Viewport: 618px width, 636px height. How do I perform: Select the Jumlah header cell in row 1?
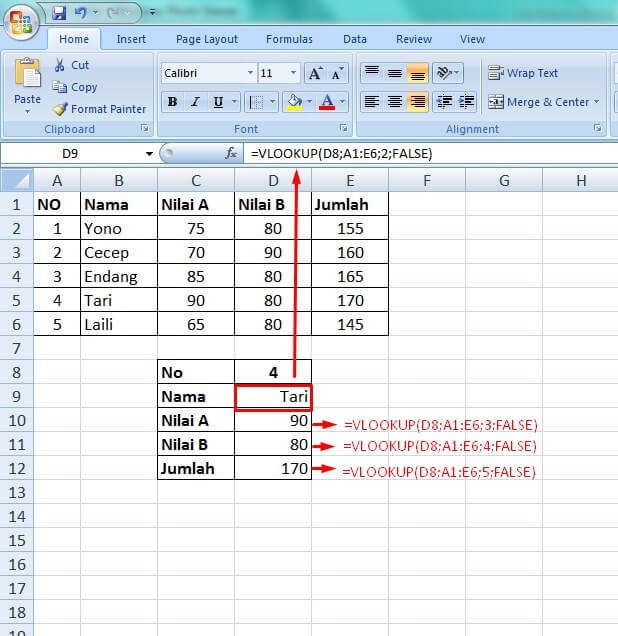pos(350,204)
